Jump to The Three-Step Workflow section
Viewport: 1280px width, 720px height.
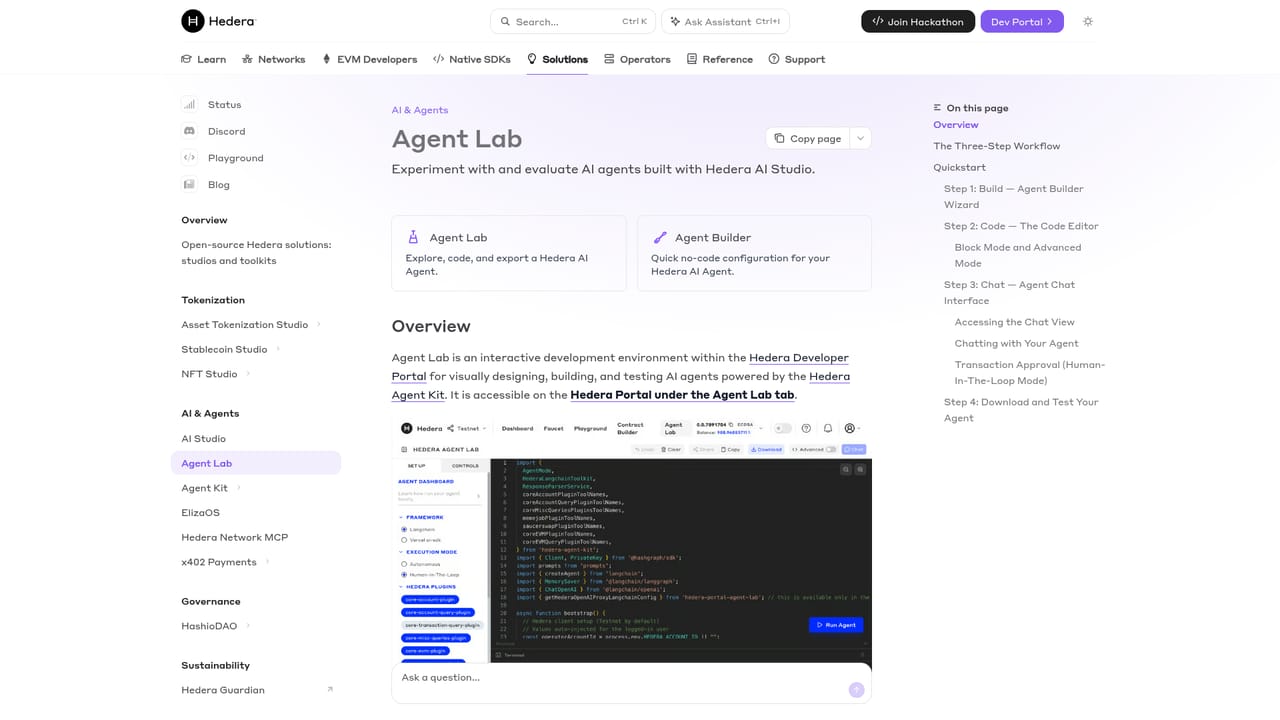[x=996, y=146]
